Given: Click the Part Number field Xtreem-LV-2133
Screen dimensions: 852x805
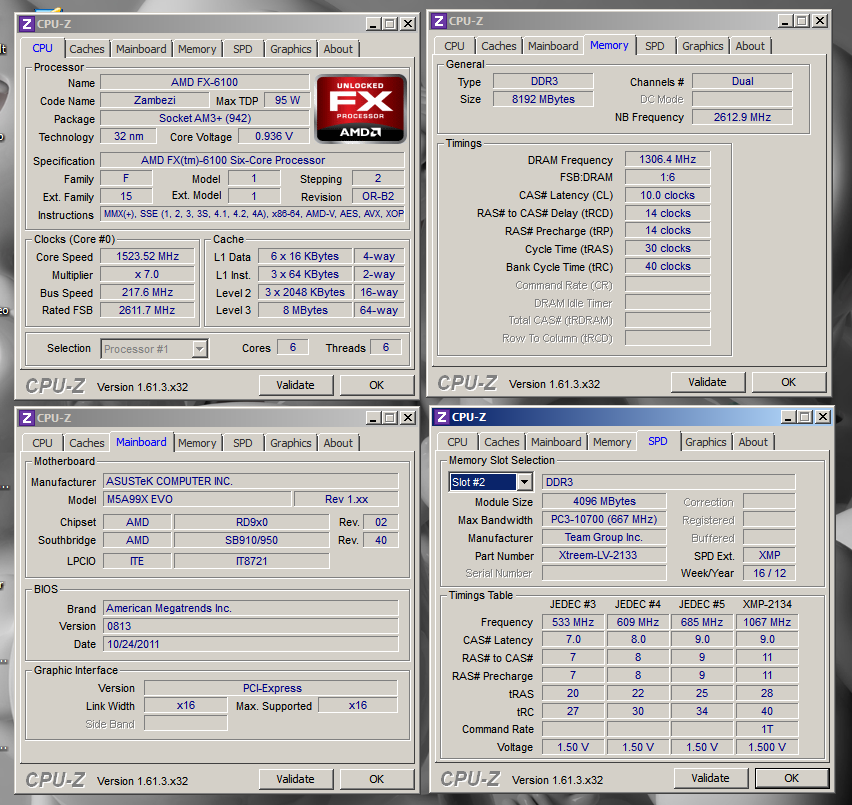Looking at the screenshot, I should 604,555.
